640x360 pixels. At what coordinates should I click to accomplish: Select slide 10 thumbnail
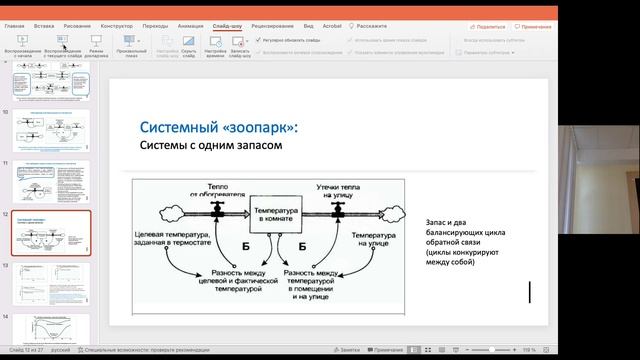point(51,131)
